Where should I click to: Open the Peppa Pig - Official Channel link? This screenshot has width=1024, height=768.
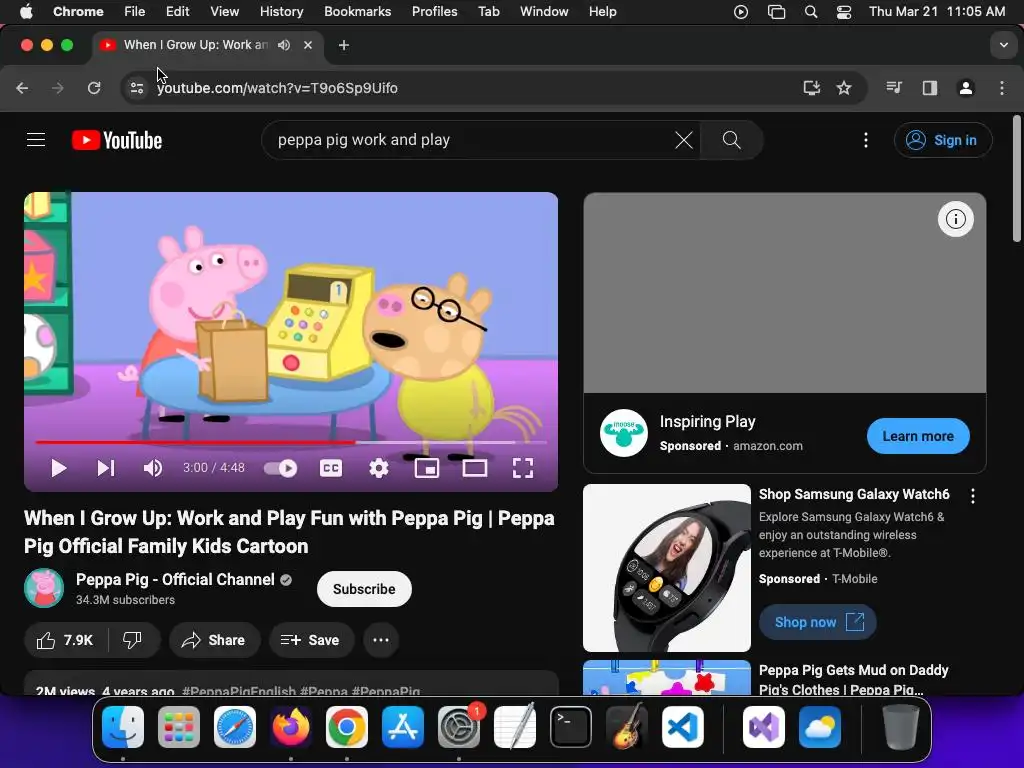pyautogui.click(x=175, y=579)
